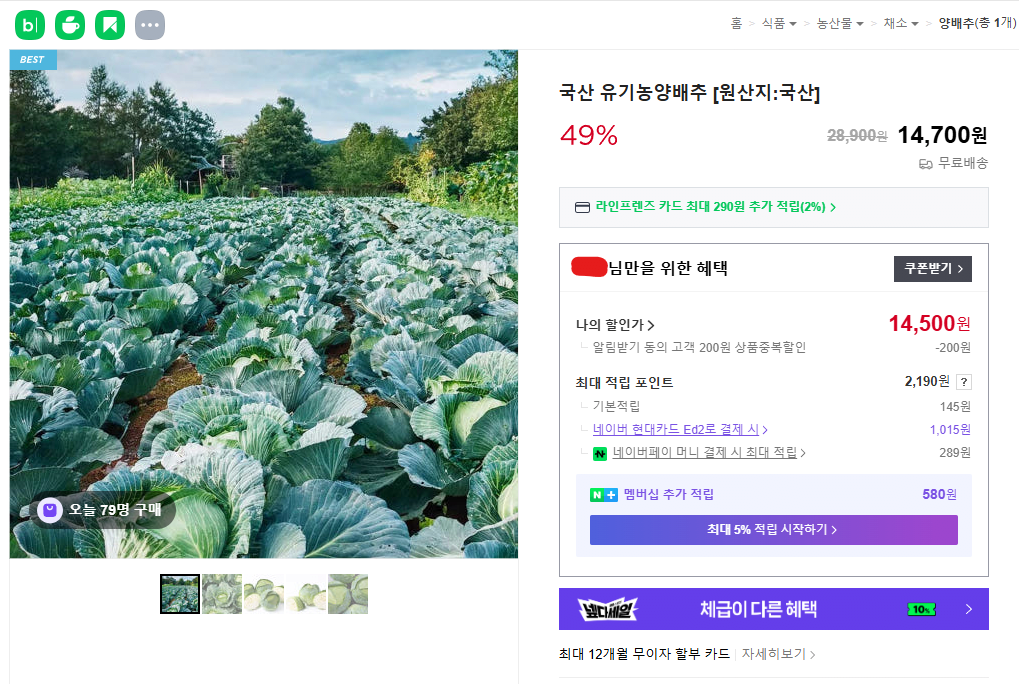1019x684 pixels.
Task: Click the Naver Pay N icon
Action: (x=600, y=453)
